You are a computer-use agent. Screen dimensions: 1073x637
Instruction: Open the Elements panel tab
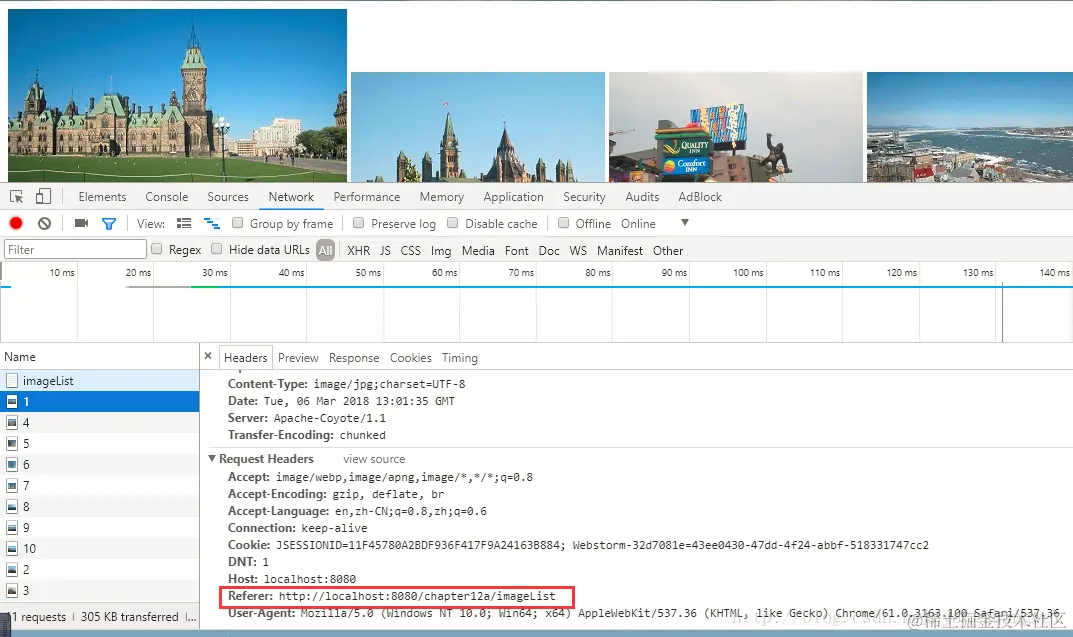(102, 197)
